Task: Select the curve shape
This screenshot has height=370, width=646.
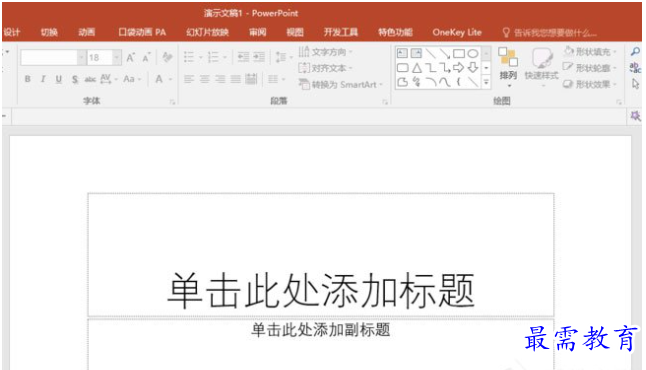Action: coord(445,82)
